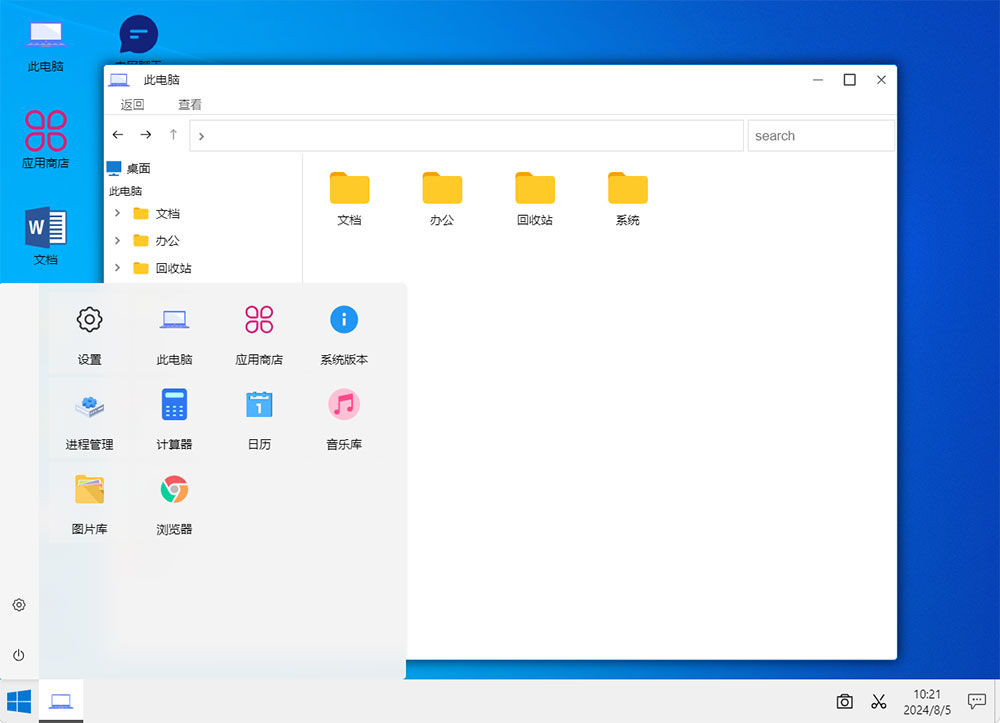
Task: Open the 文档 folder in file pane
Action: coord(349,198)
